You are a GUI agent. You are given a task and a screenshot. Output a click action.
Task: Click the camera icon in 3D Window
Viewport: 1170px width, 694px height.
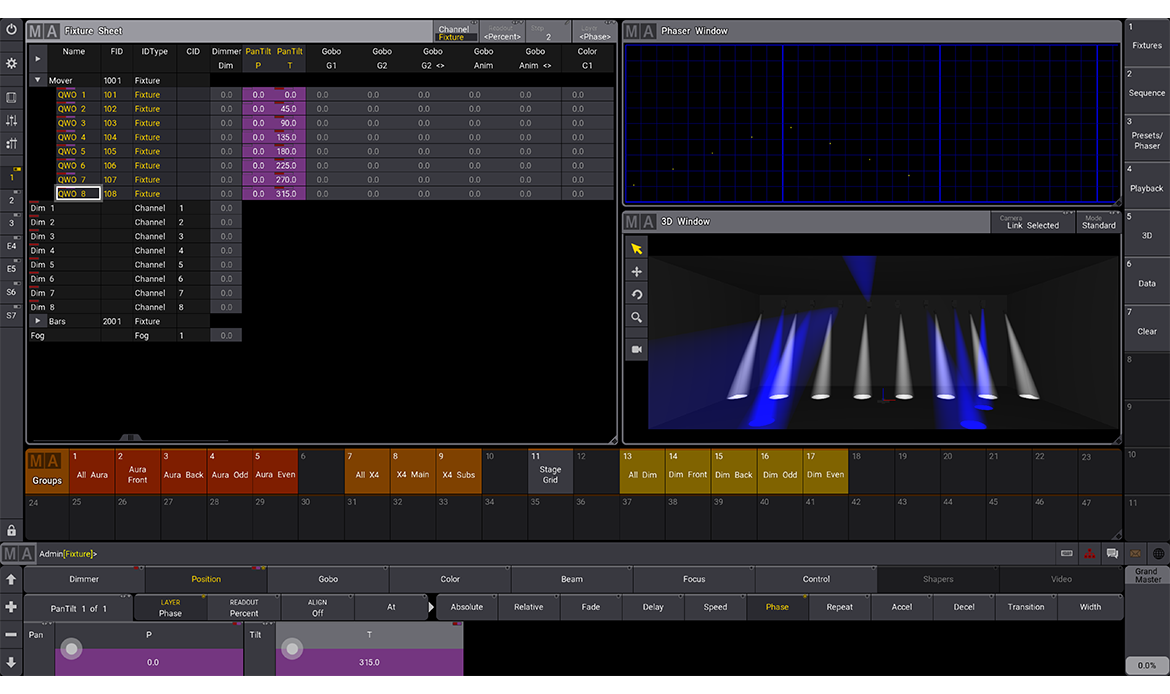636,349
